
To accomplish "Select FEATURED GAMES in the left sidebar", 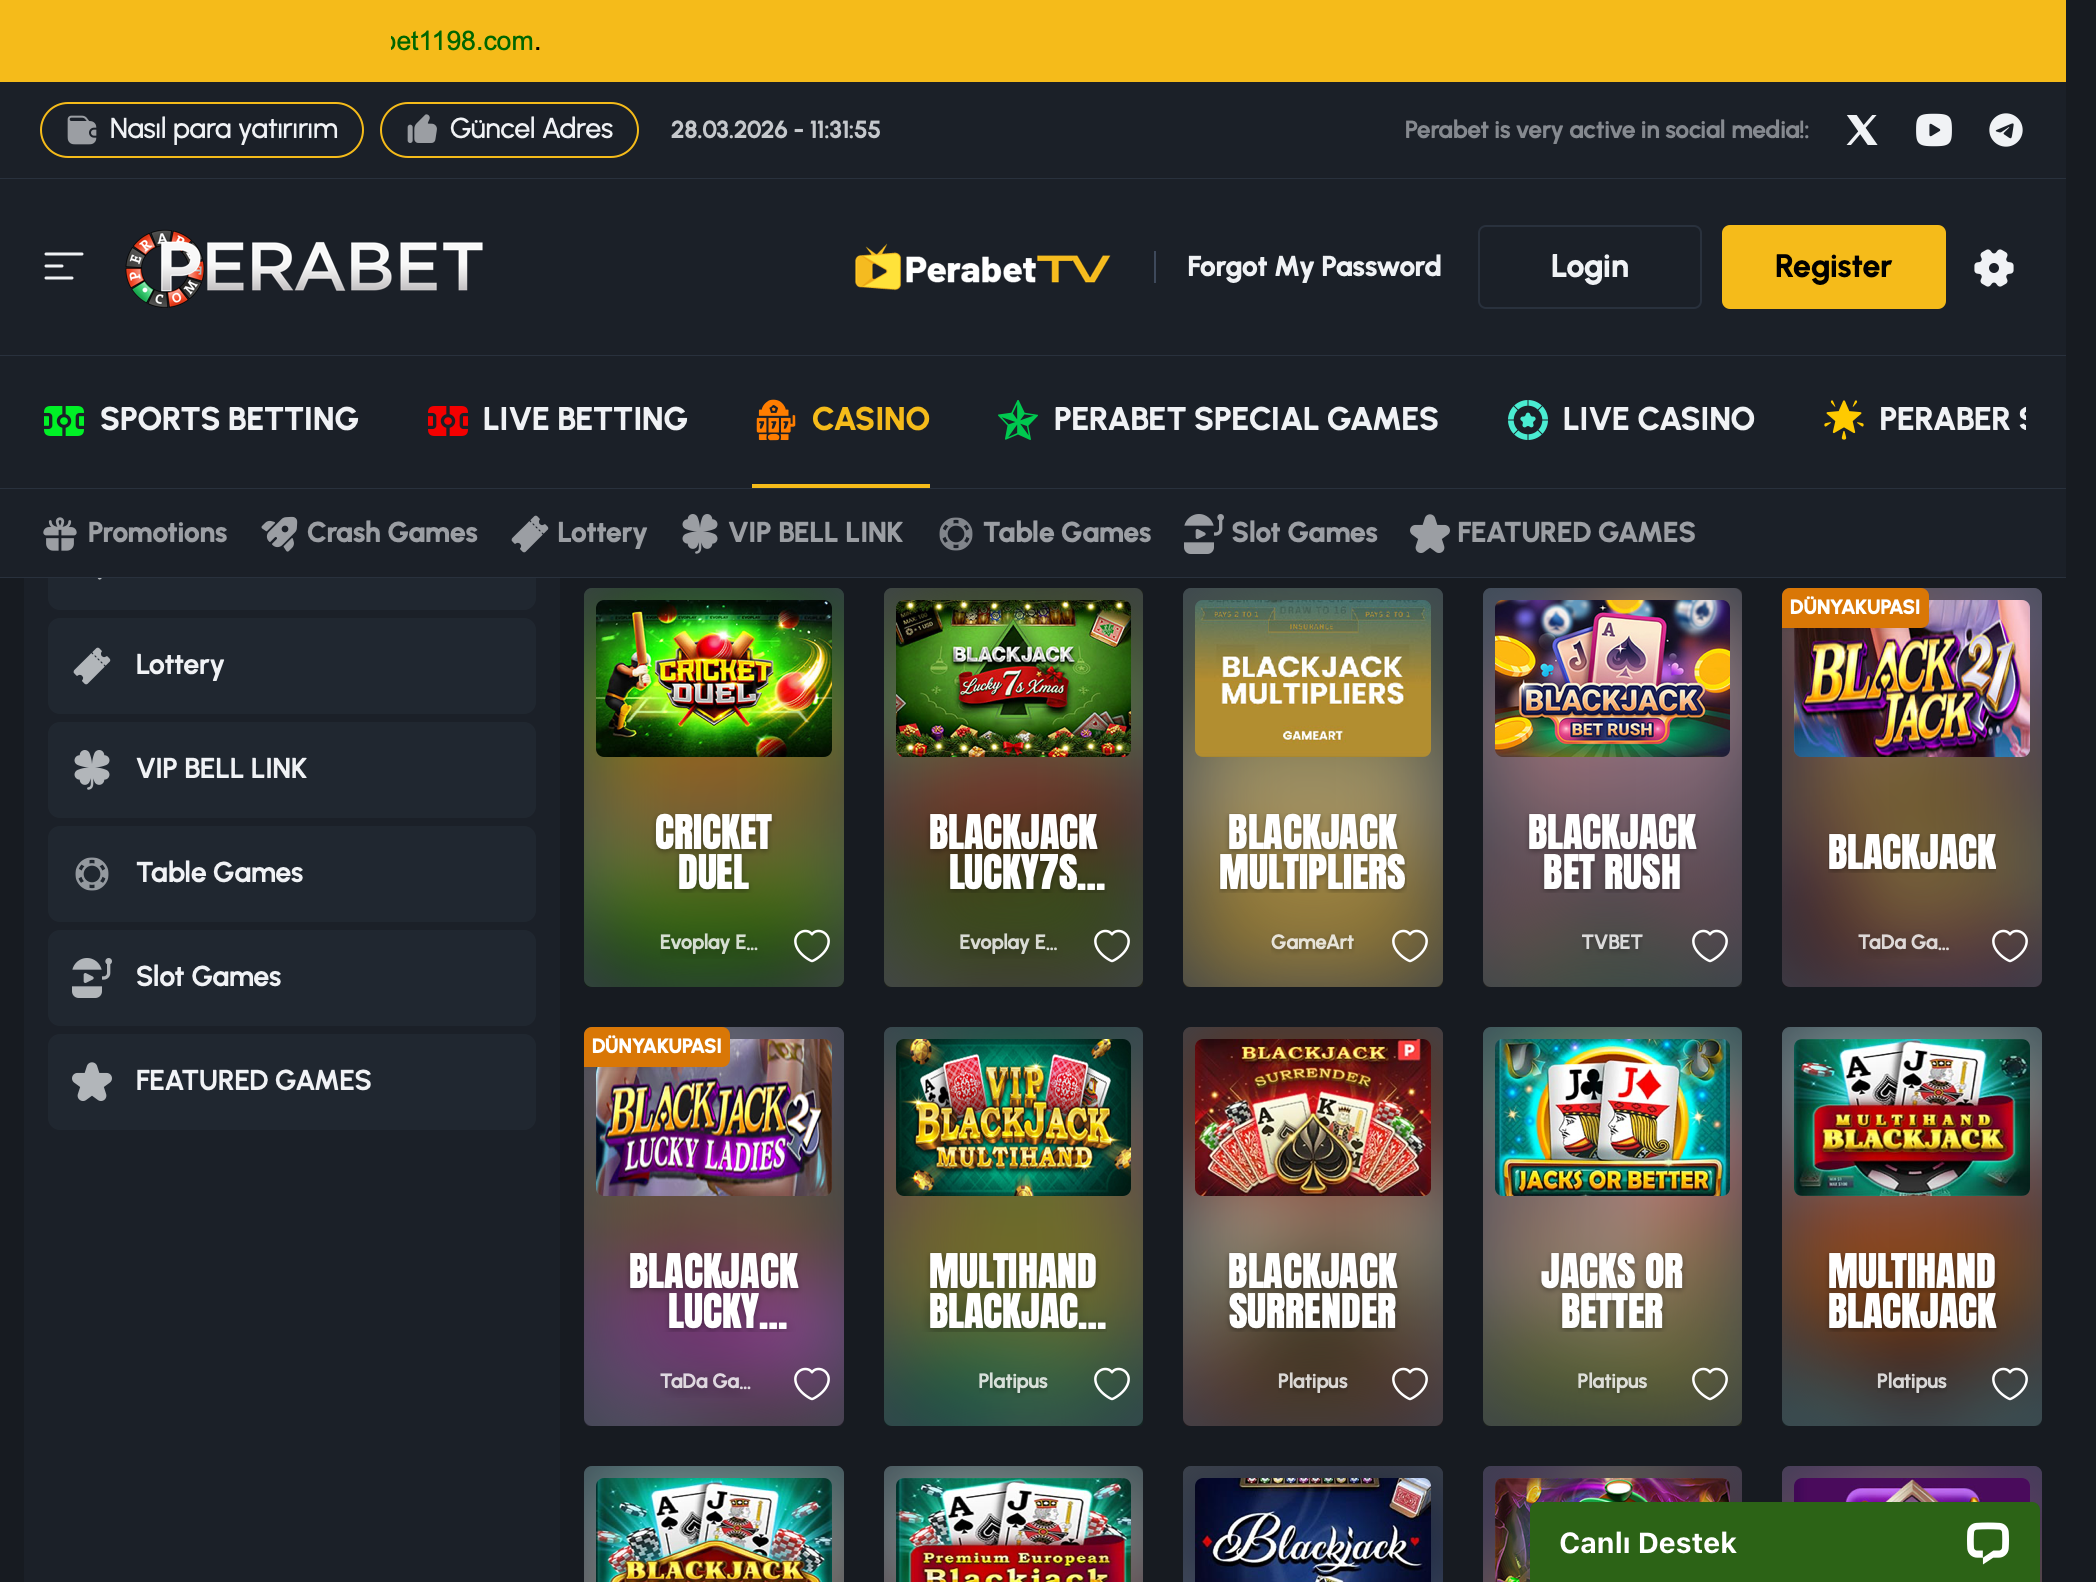I will (292, 1081).
